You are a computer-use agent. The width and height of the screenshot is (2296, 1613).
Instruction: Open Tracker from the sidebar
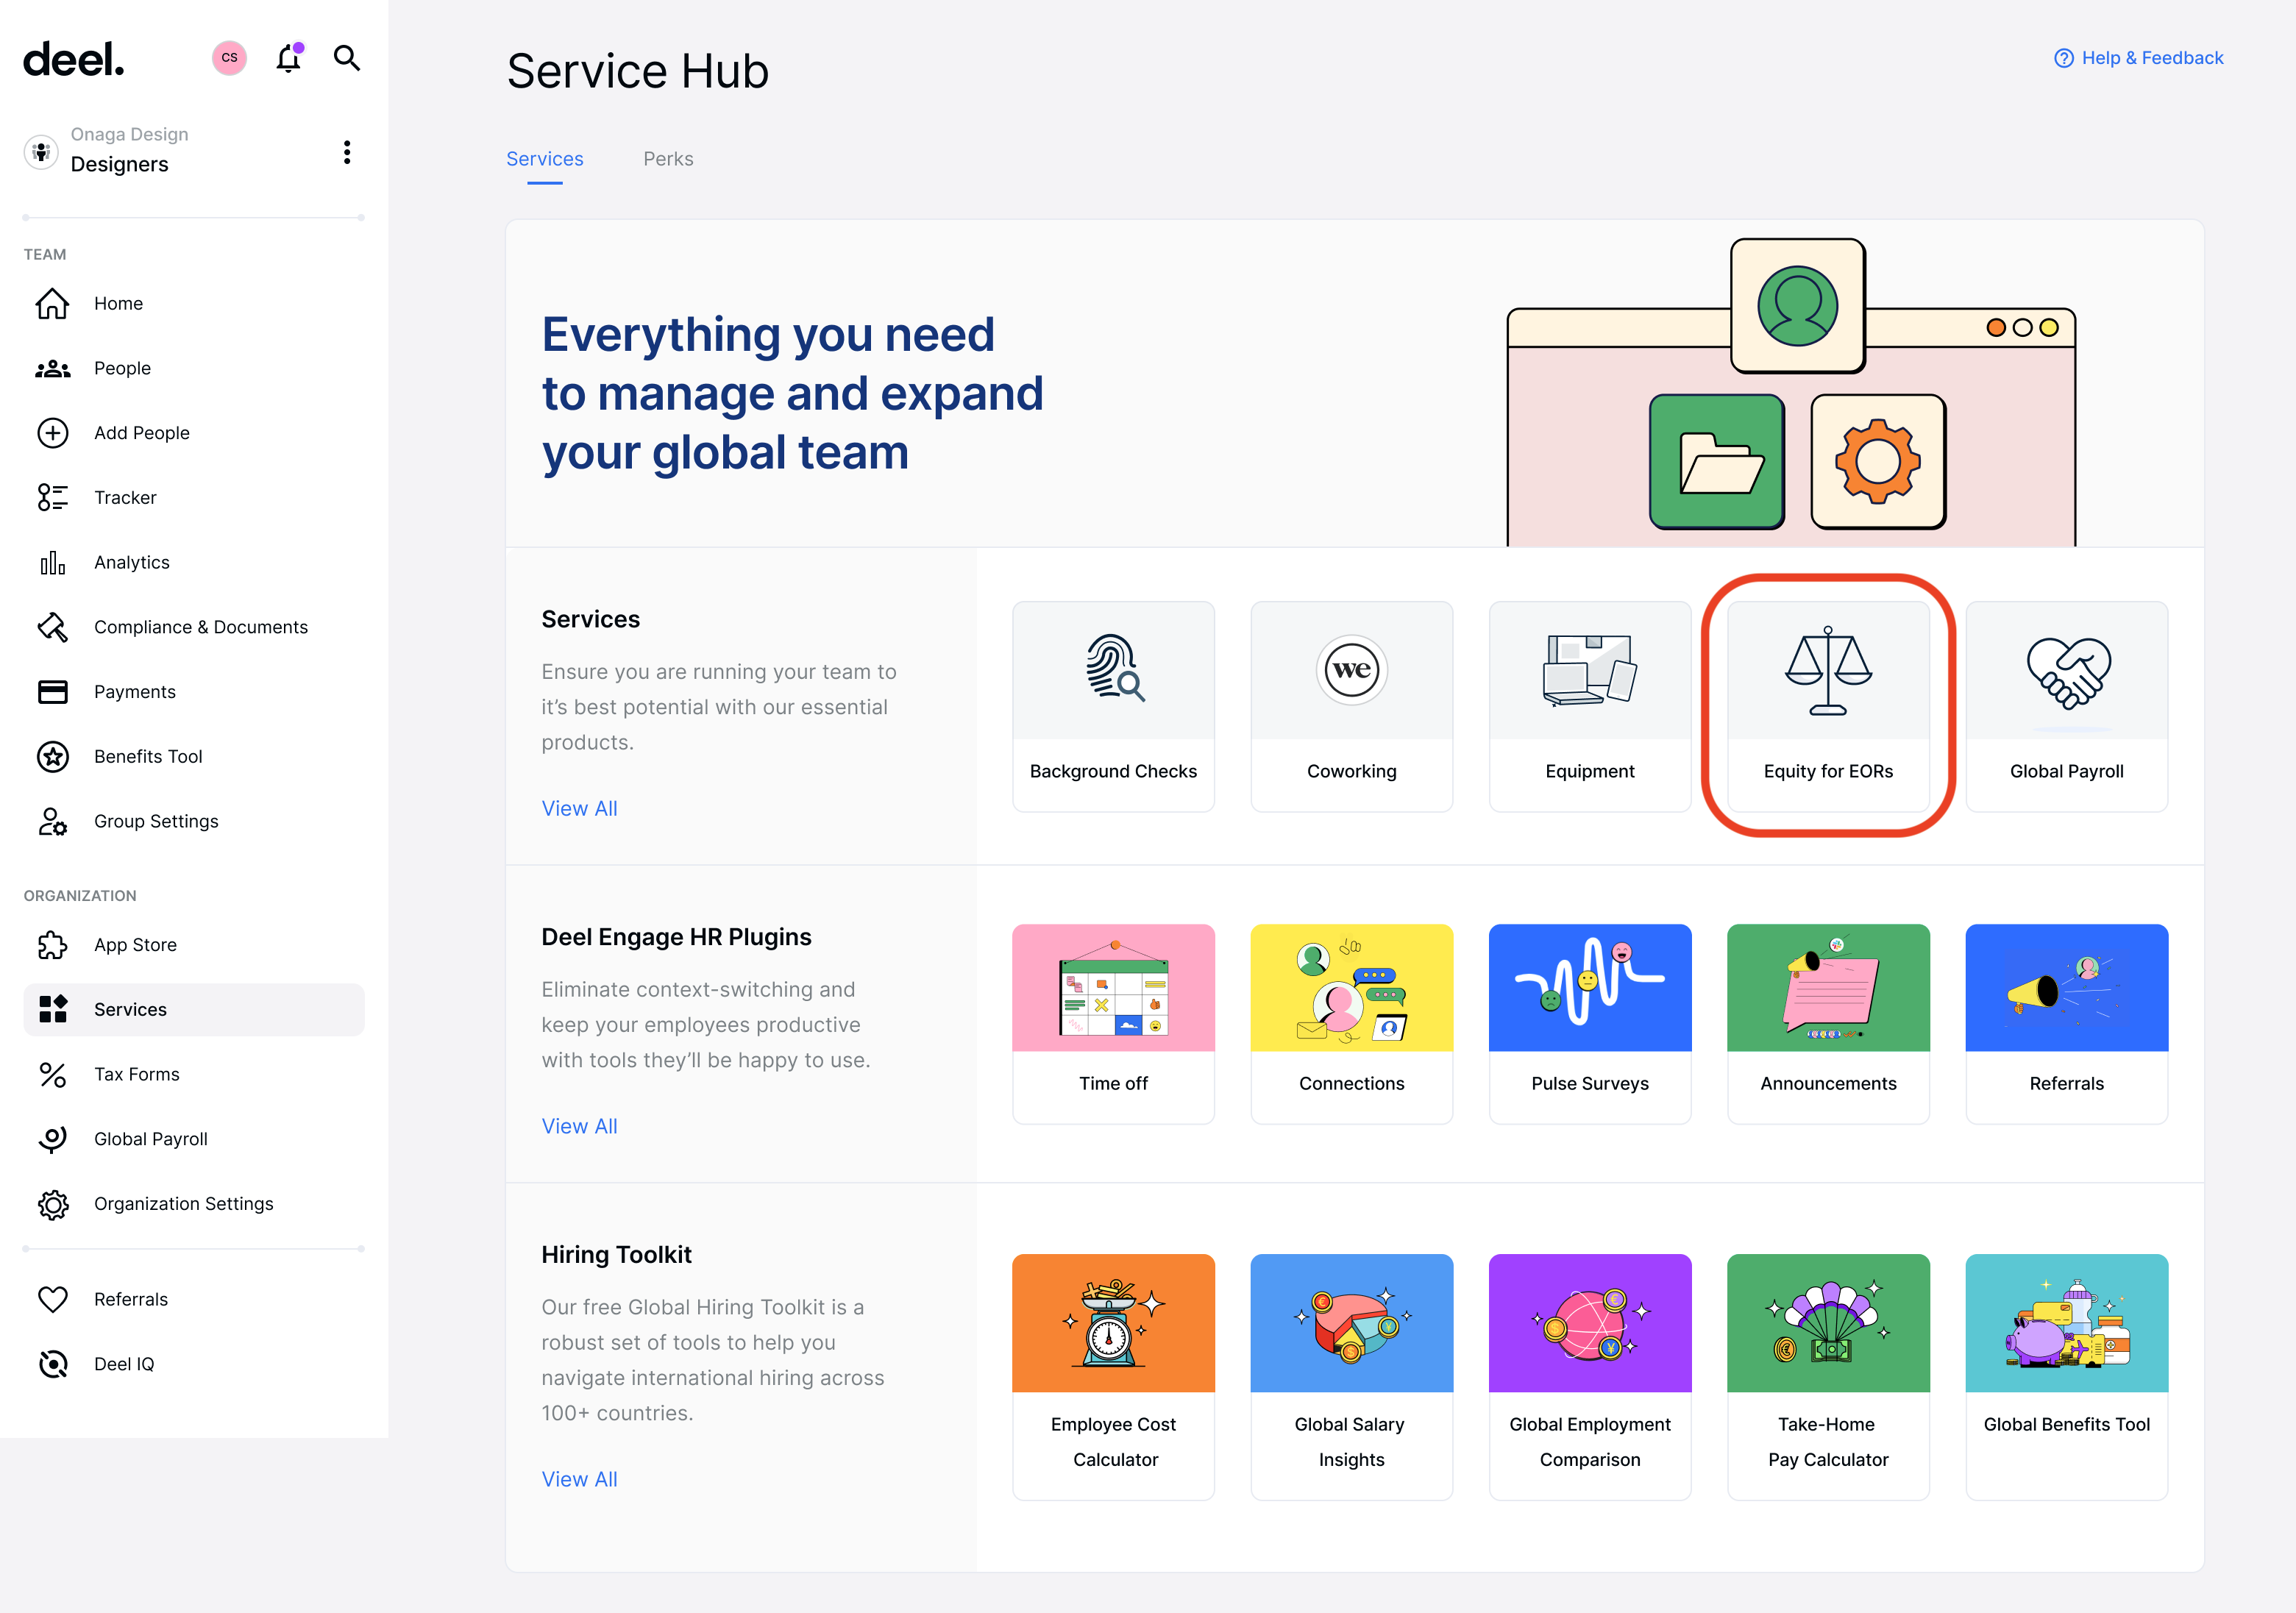pyautogui.click(x=125, y=497)
